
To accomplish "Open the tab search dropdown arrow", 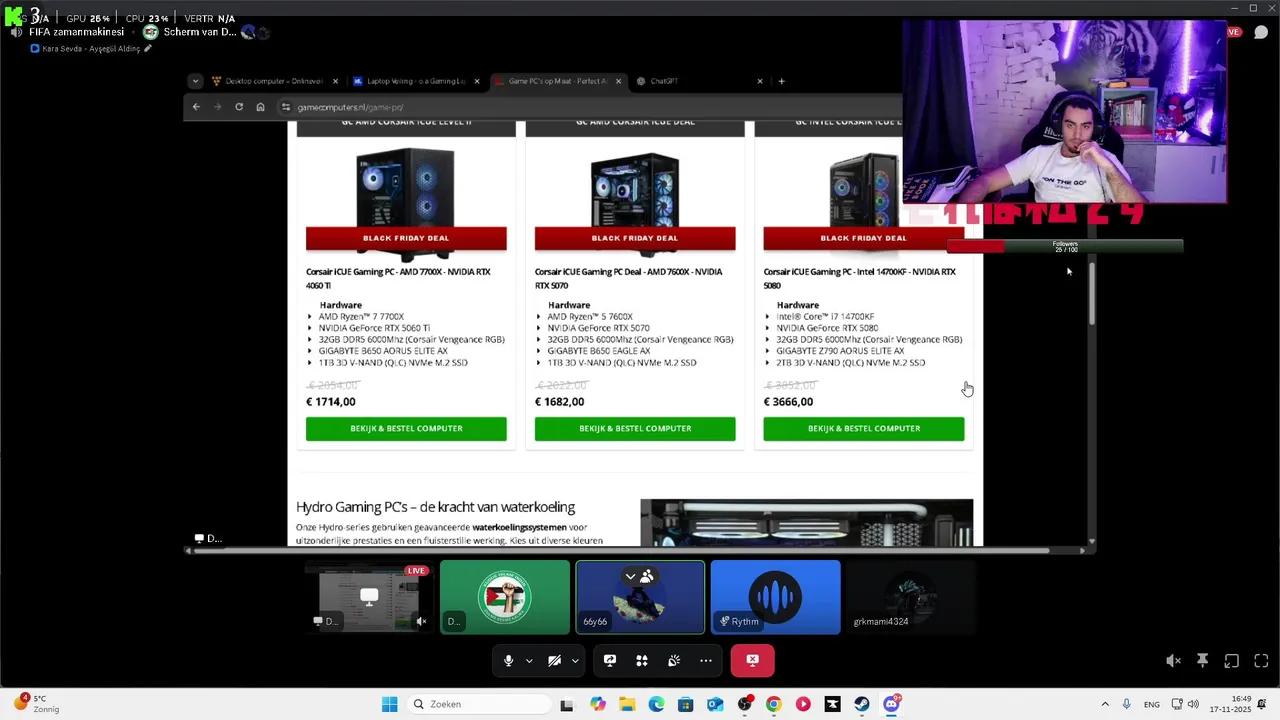I will tap(195, 81).
